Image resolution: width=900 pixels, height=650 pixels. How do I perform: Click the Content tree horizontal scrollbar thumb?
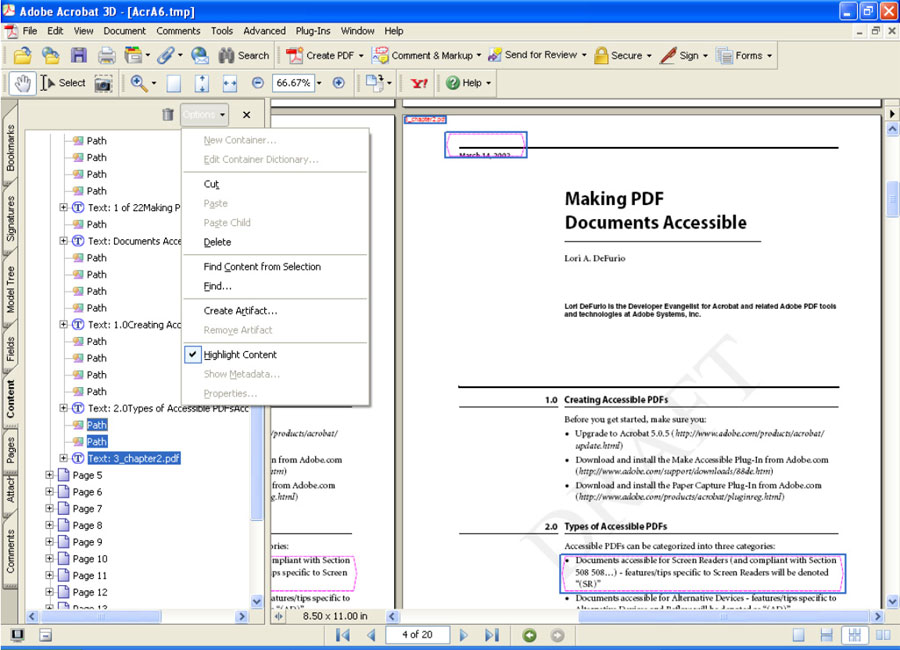pos(102,617)
